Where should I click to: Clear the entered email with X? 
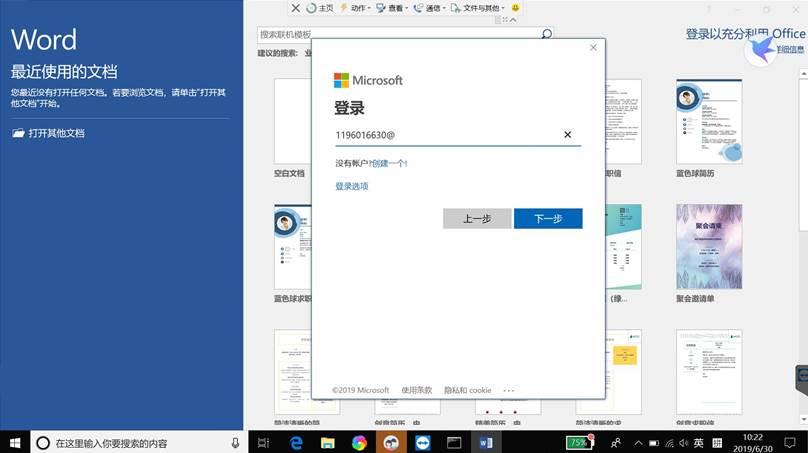pyautogui.click(x=567, y=135)
